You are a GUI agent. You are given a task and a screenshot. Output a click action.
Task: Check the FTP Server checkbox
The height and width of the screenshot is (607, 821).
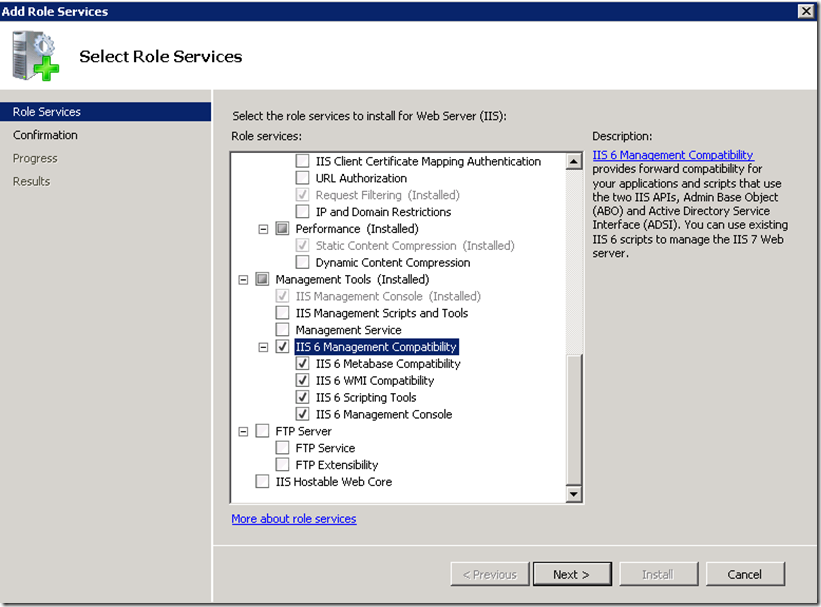[262, 431]
